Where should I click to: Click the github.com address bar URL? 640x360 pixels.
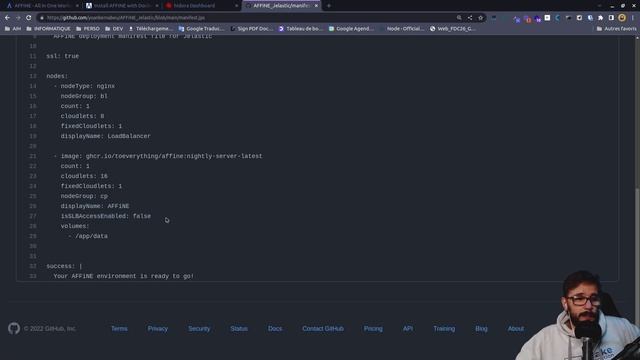coord(126,18)
